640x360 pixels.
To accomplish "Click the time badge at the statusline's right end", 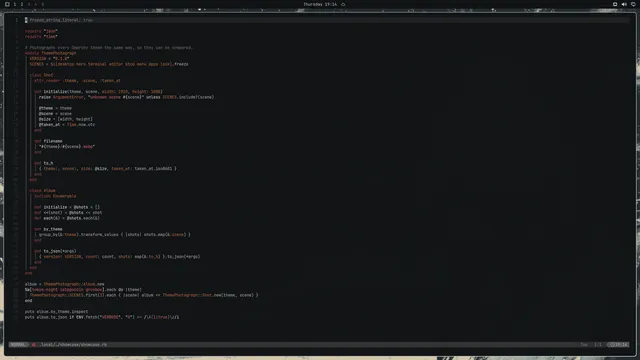I will [618, 344].
